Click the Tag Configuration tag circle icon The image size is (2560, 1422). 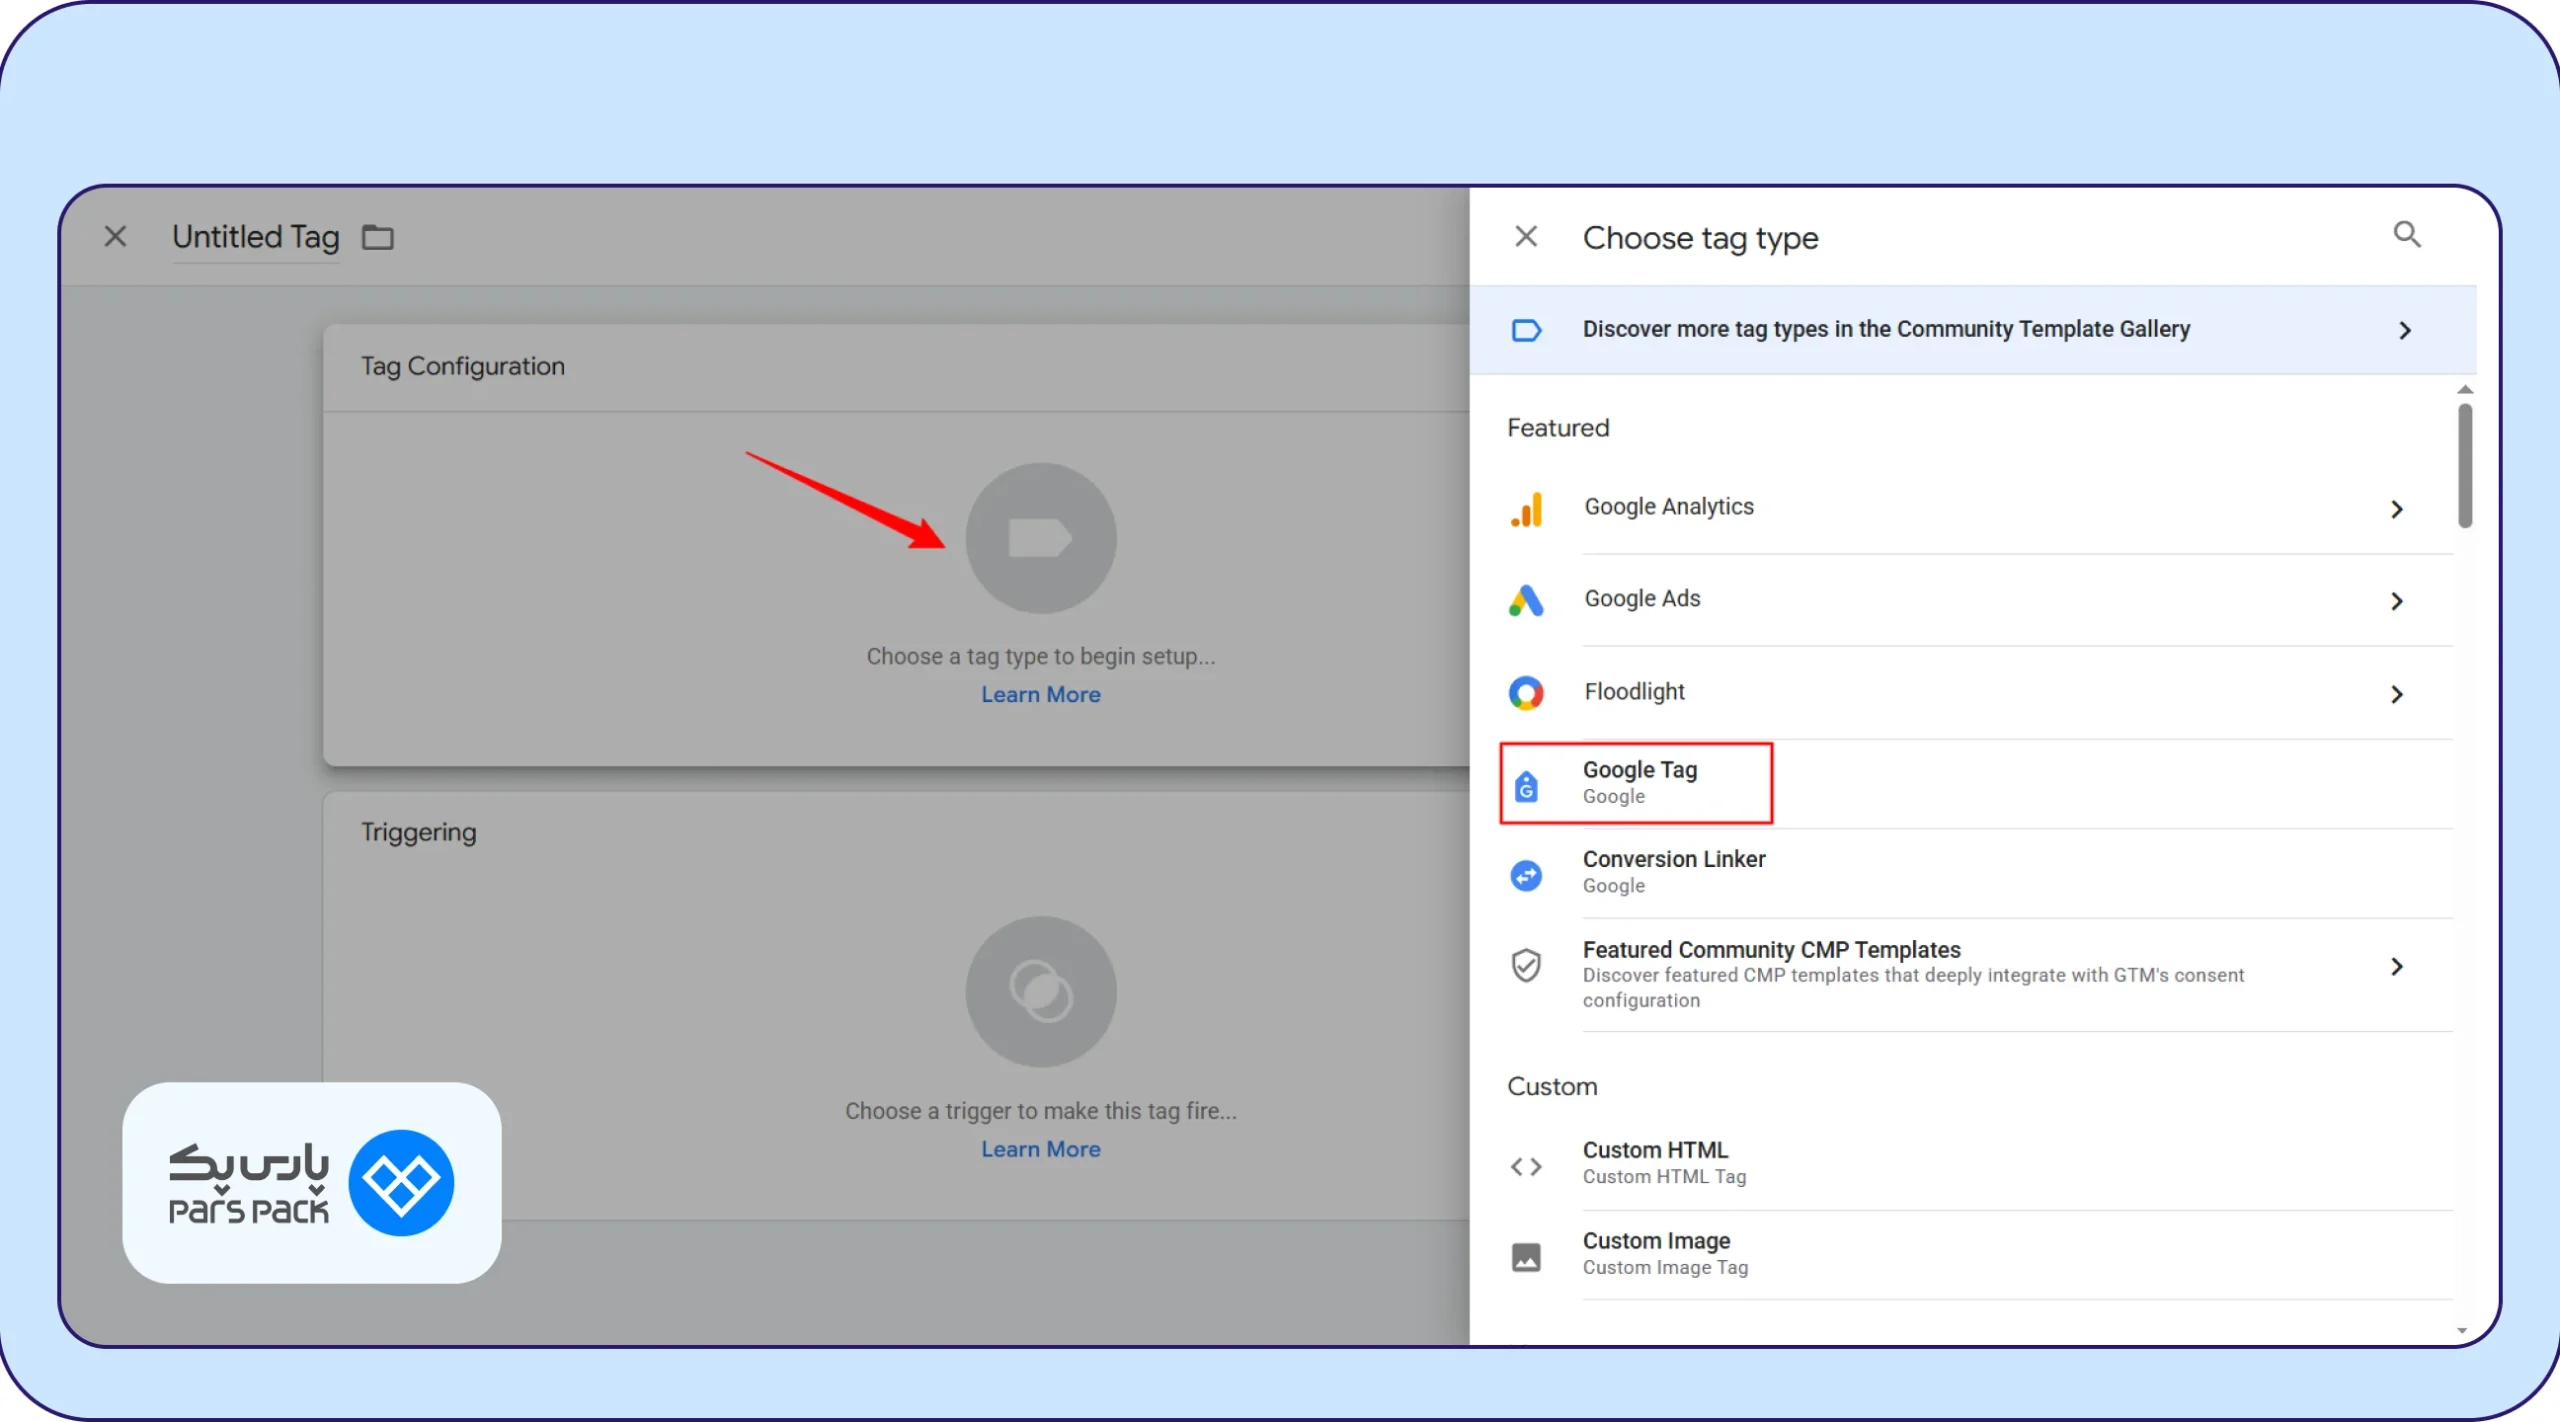coord(1040,538)
